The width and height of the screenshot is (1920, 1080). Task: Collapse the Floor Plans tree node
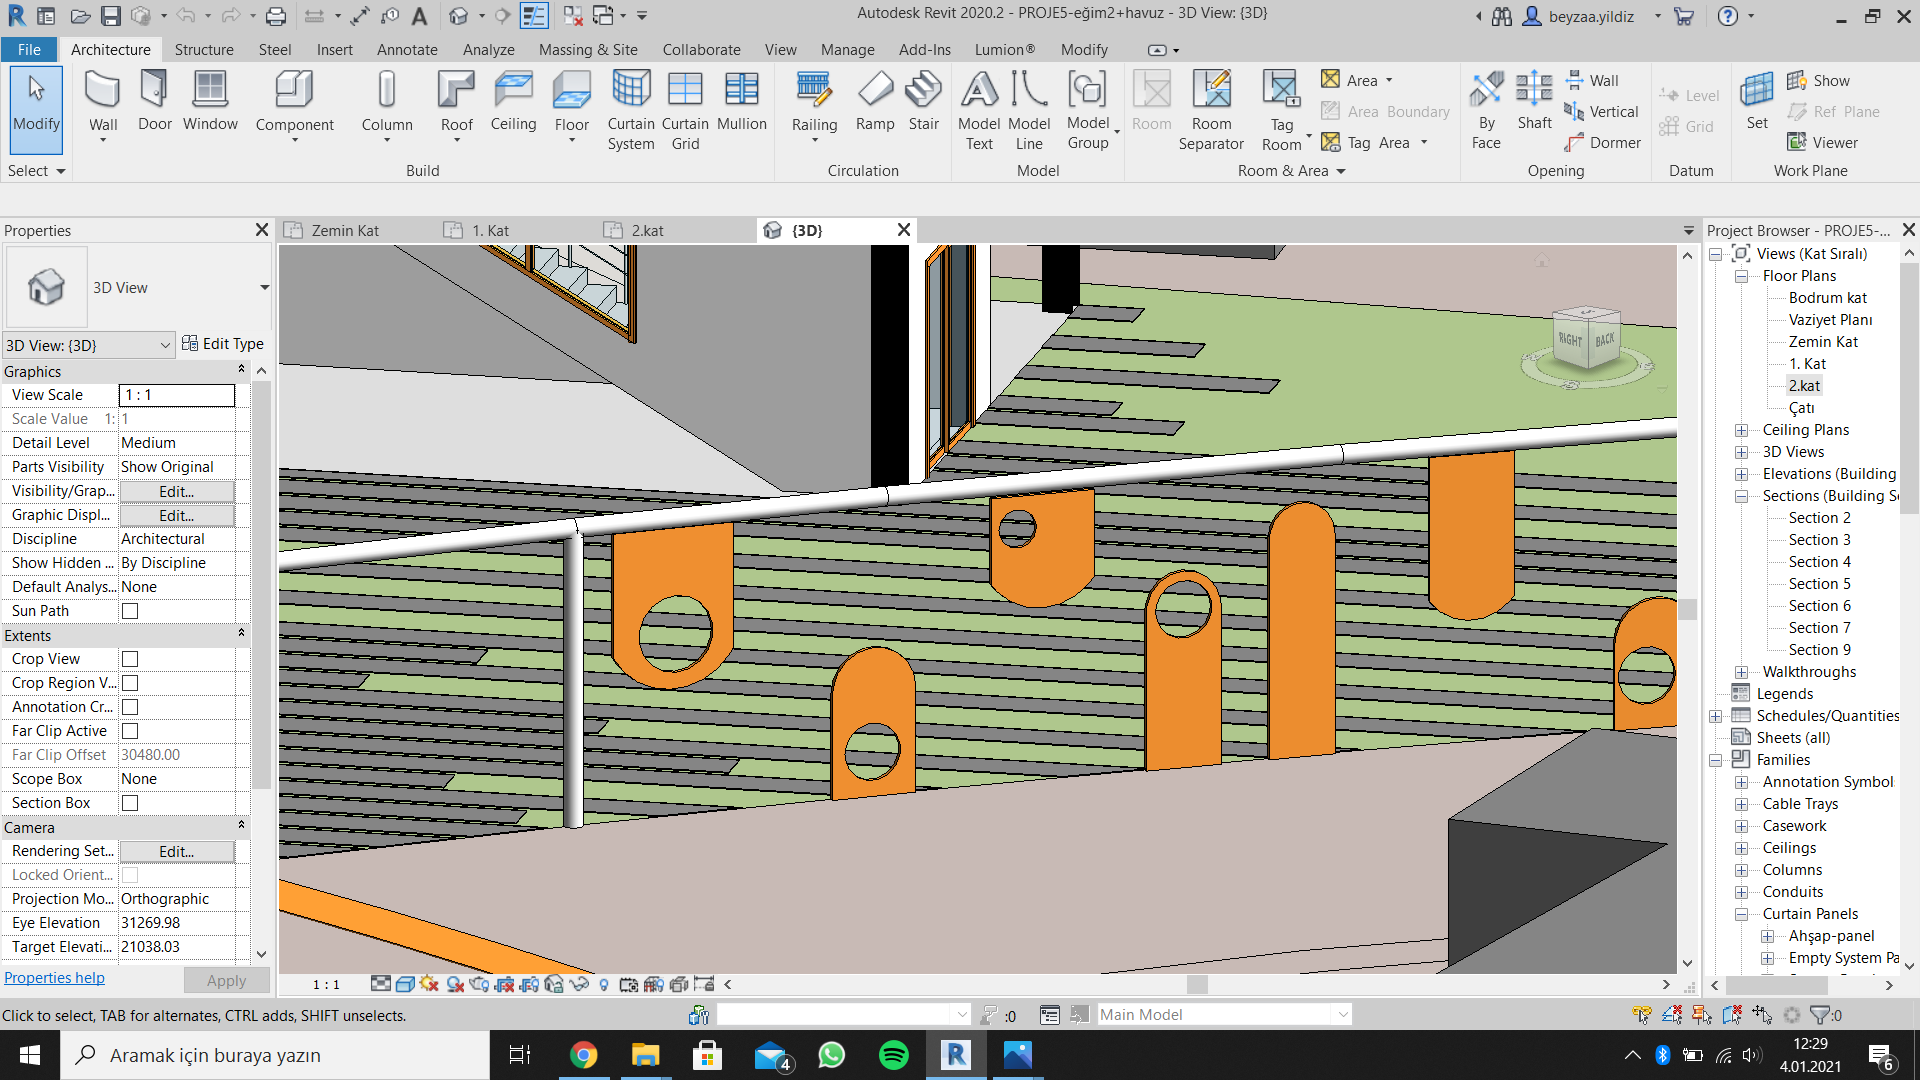tap(1741, 276)
